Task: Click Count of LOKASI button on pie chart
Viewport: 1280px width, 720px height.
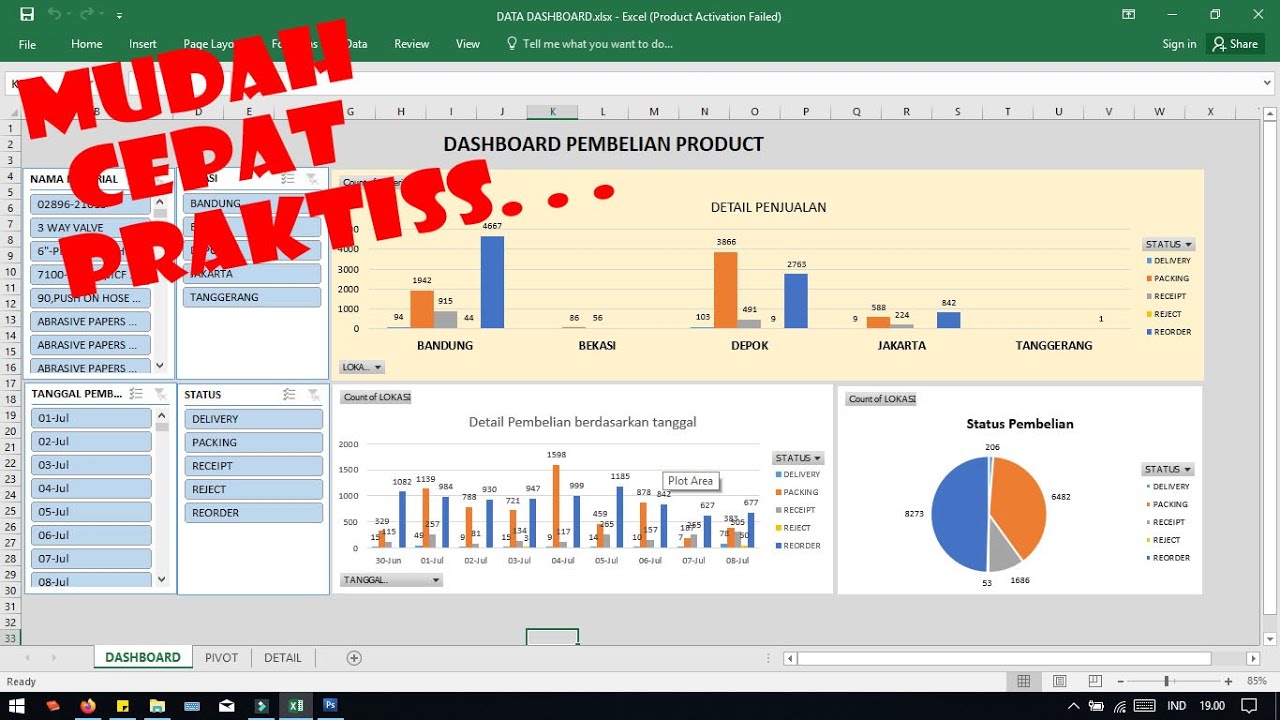Action: tap(881, 399)
